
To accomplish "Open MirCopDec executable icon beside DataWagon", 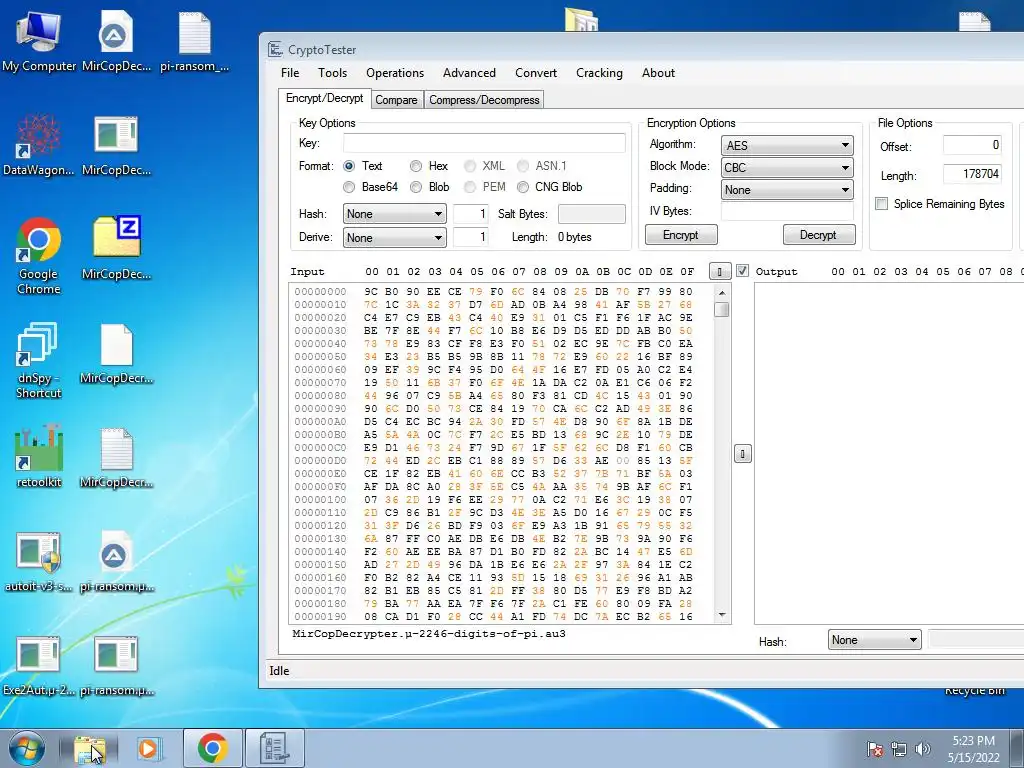I will tap(116, 145).
